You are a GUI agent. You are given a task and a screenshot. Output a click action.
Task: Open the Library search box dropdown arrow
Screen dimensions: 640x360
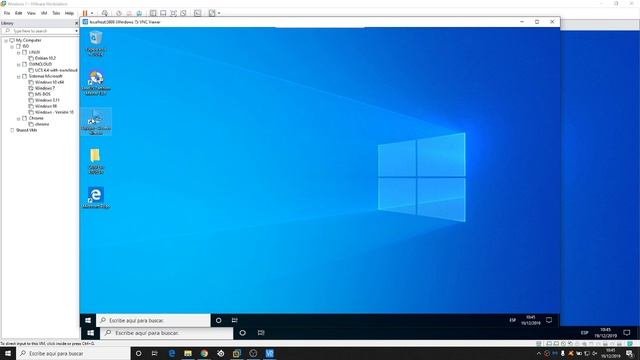pyautogui.click(x=76, y=31)
